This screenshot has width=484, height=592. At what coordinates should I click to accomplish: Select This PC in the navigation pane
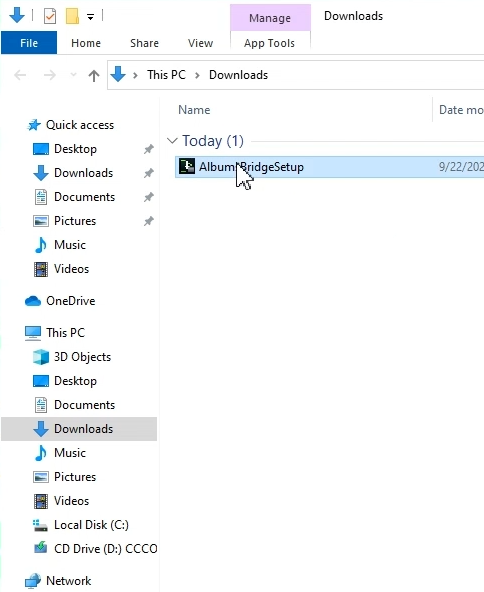(x=66, y=333)
